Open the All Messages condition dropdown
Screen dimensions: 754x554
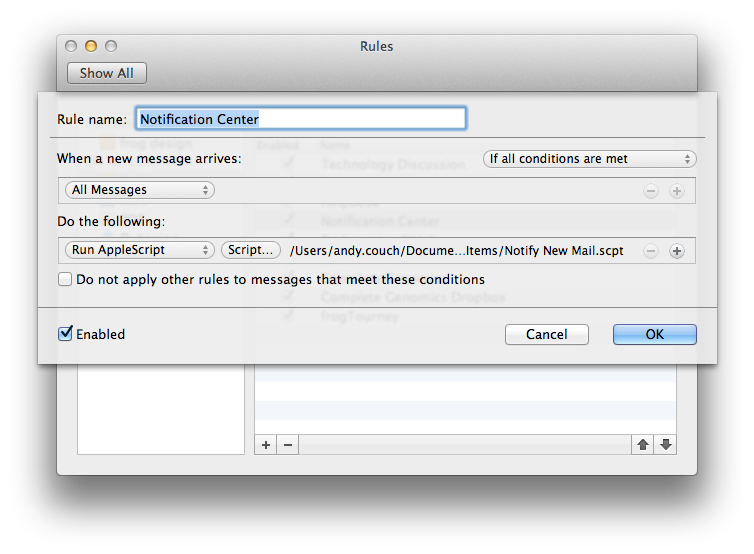[x=140, y=190]
